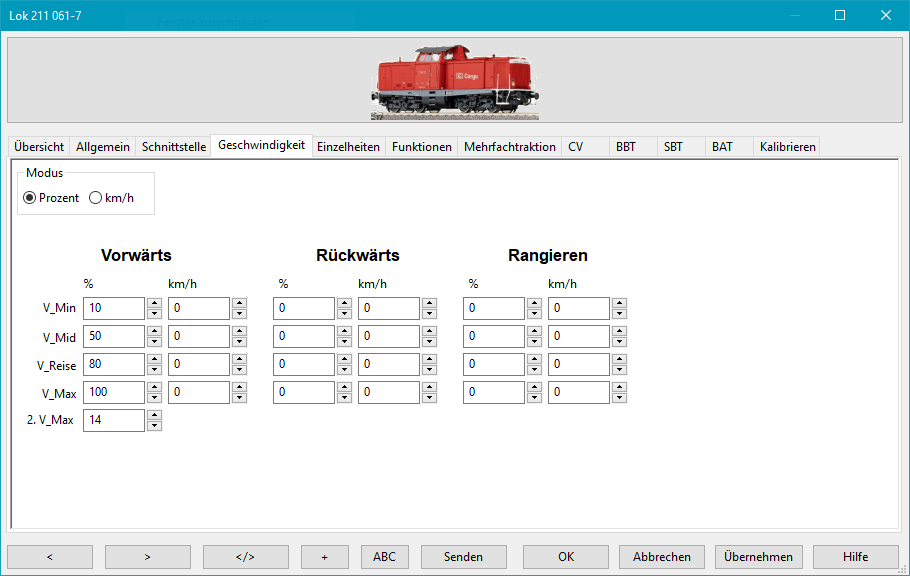This screenshot has height=576, width=910.
Task: Click the next locomotive '>' button
Action: pyautogui.click(x=147, y=557)
